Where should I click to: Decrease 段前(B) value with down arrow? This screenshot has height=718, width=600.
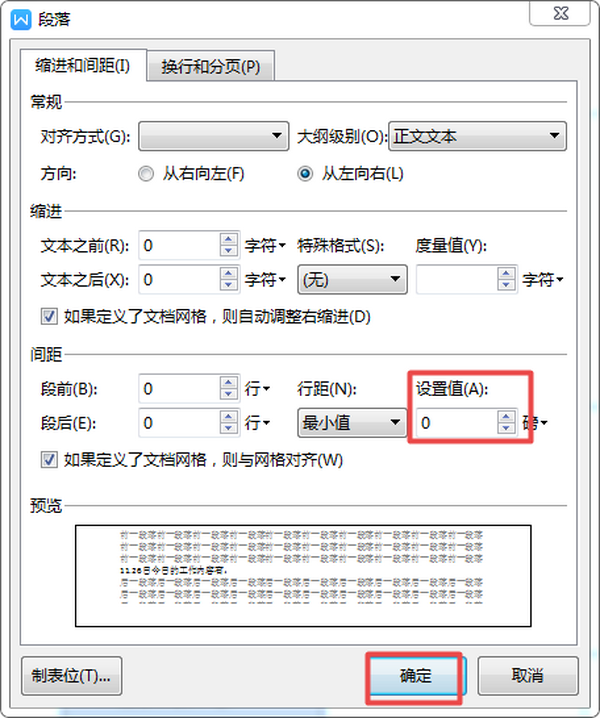point(229,395)
